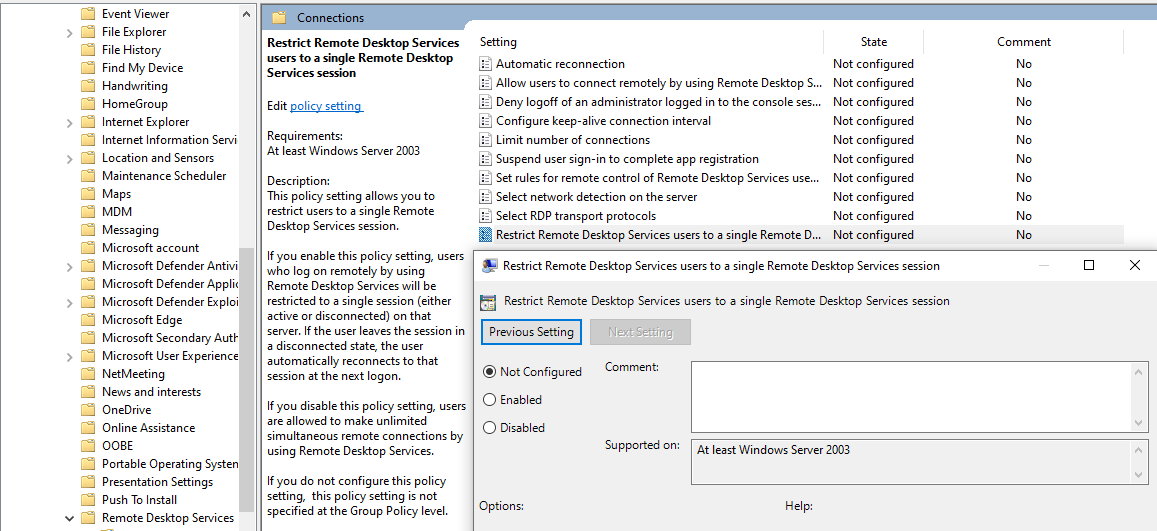Click the Previous Setting button

coord(531,332)
